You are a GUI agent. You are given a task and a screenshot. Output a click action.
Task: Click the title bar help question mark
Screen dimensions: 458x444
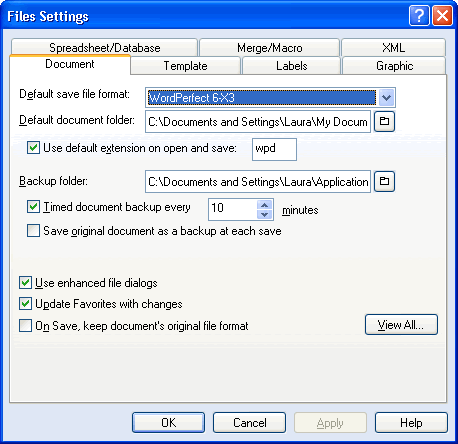pos(419,16)
